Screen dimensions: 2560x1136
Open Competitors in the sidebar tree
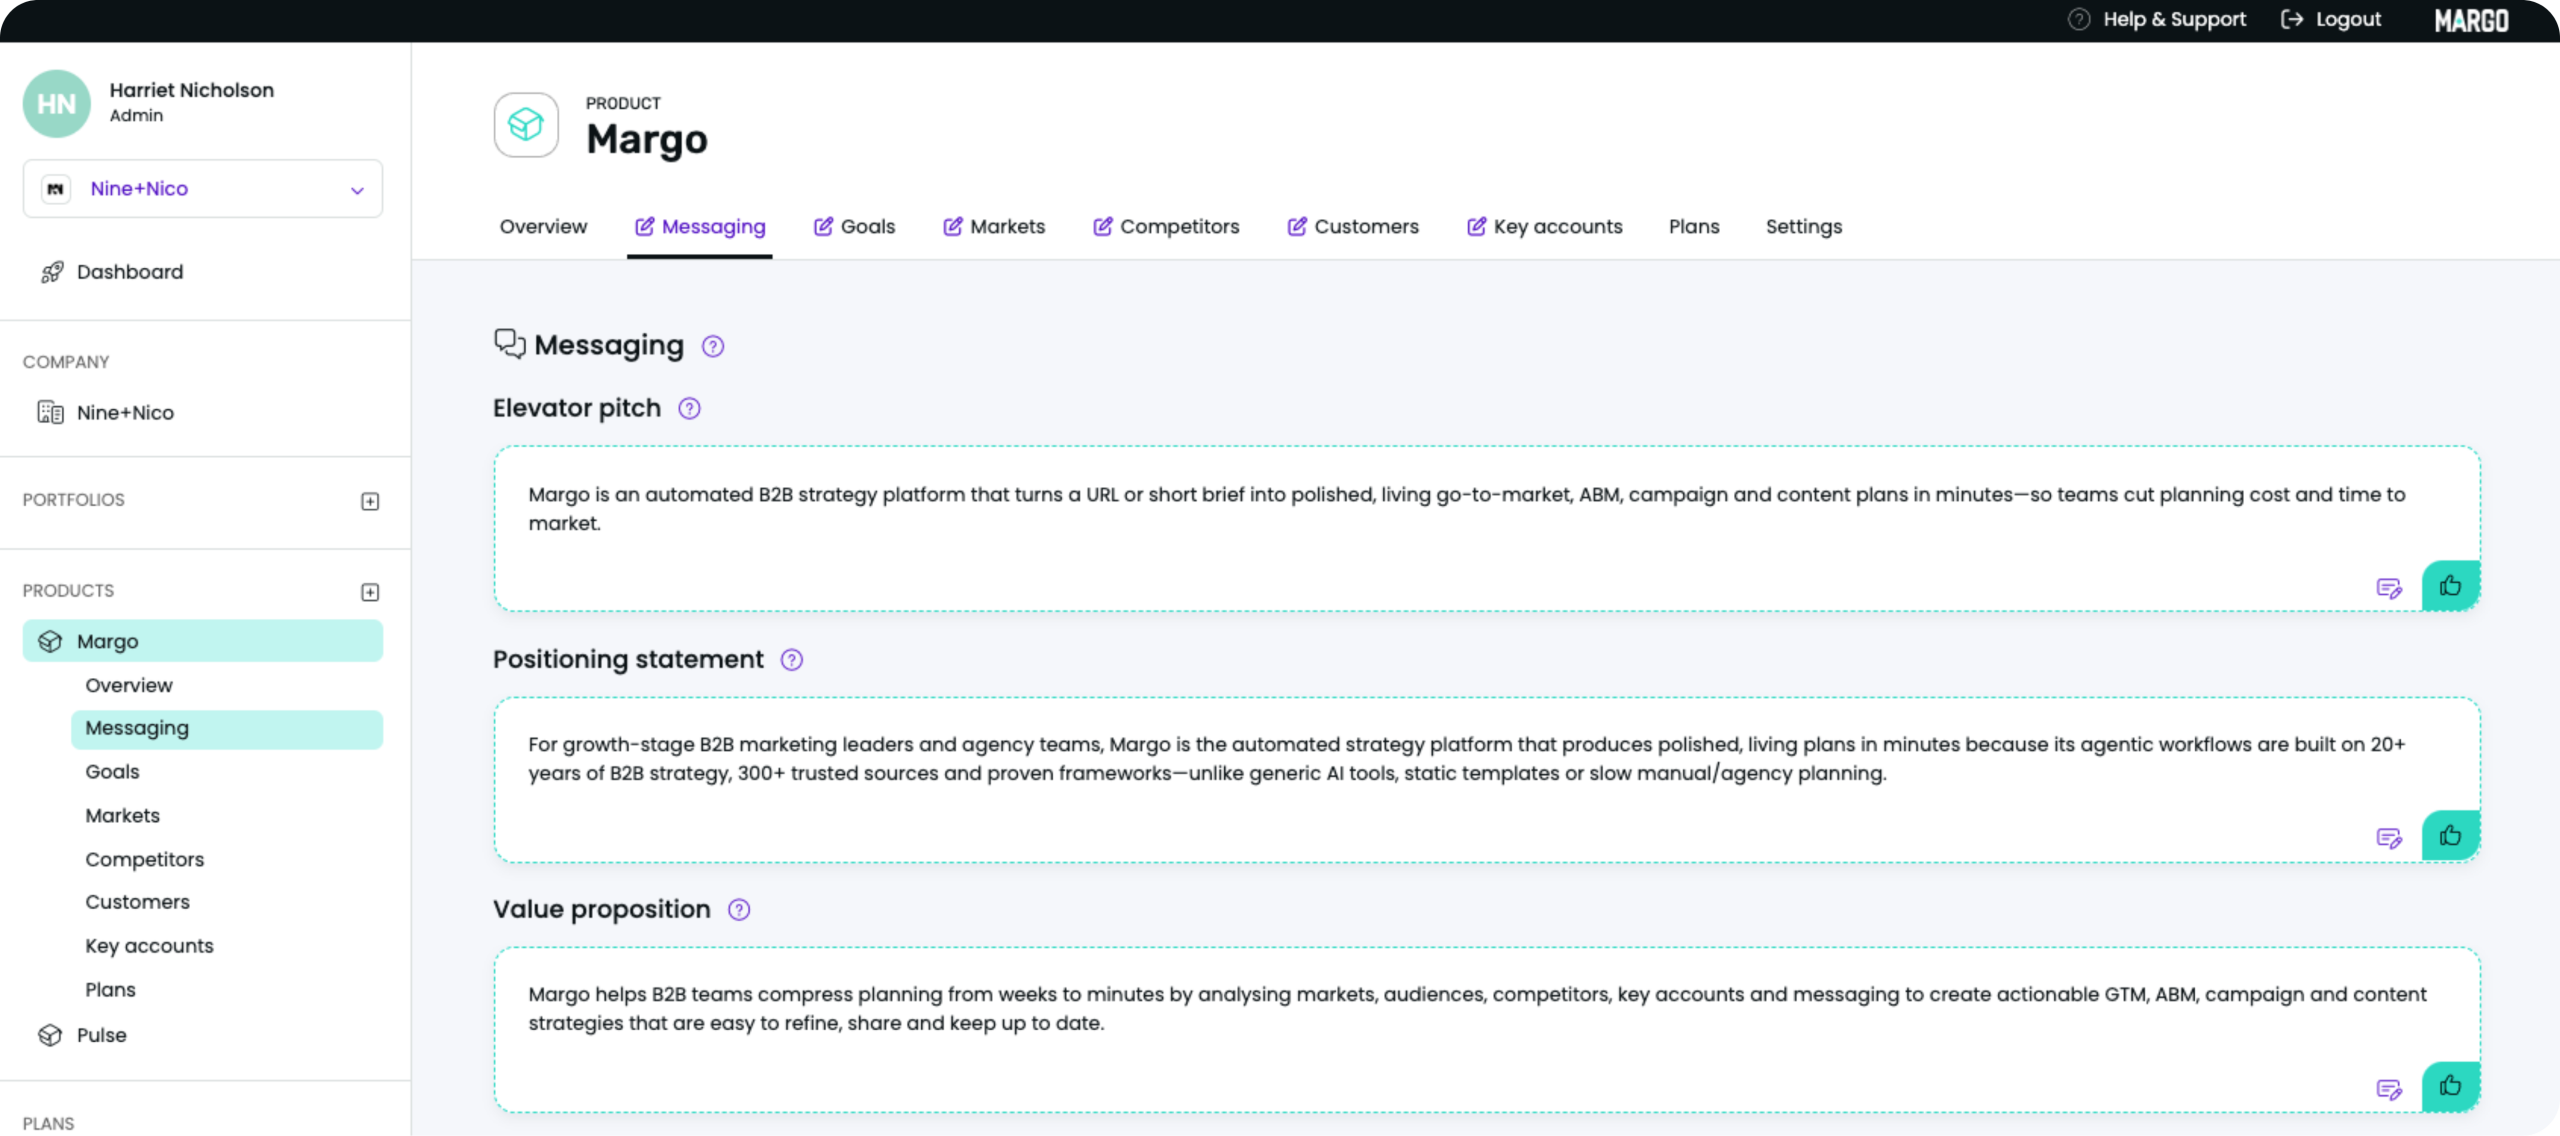pyautogui.click(x=144, y=860)
